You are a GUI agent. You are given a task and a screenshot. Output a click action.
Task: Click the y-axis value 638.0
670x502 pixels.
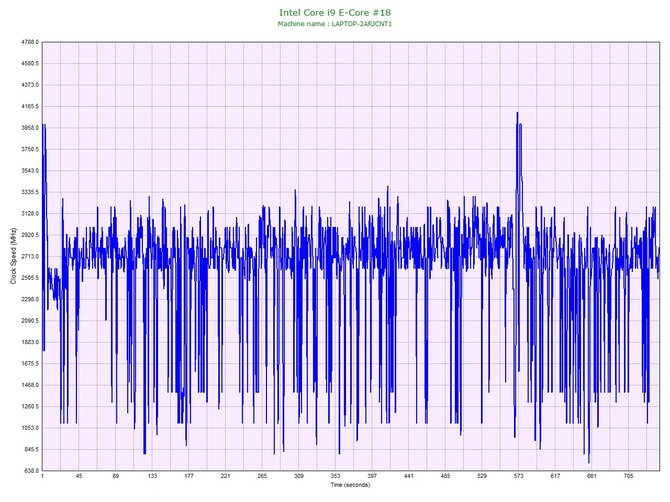(32, 471)
